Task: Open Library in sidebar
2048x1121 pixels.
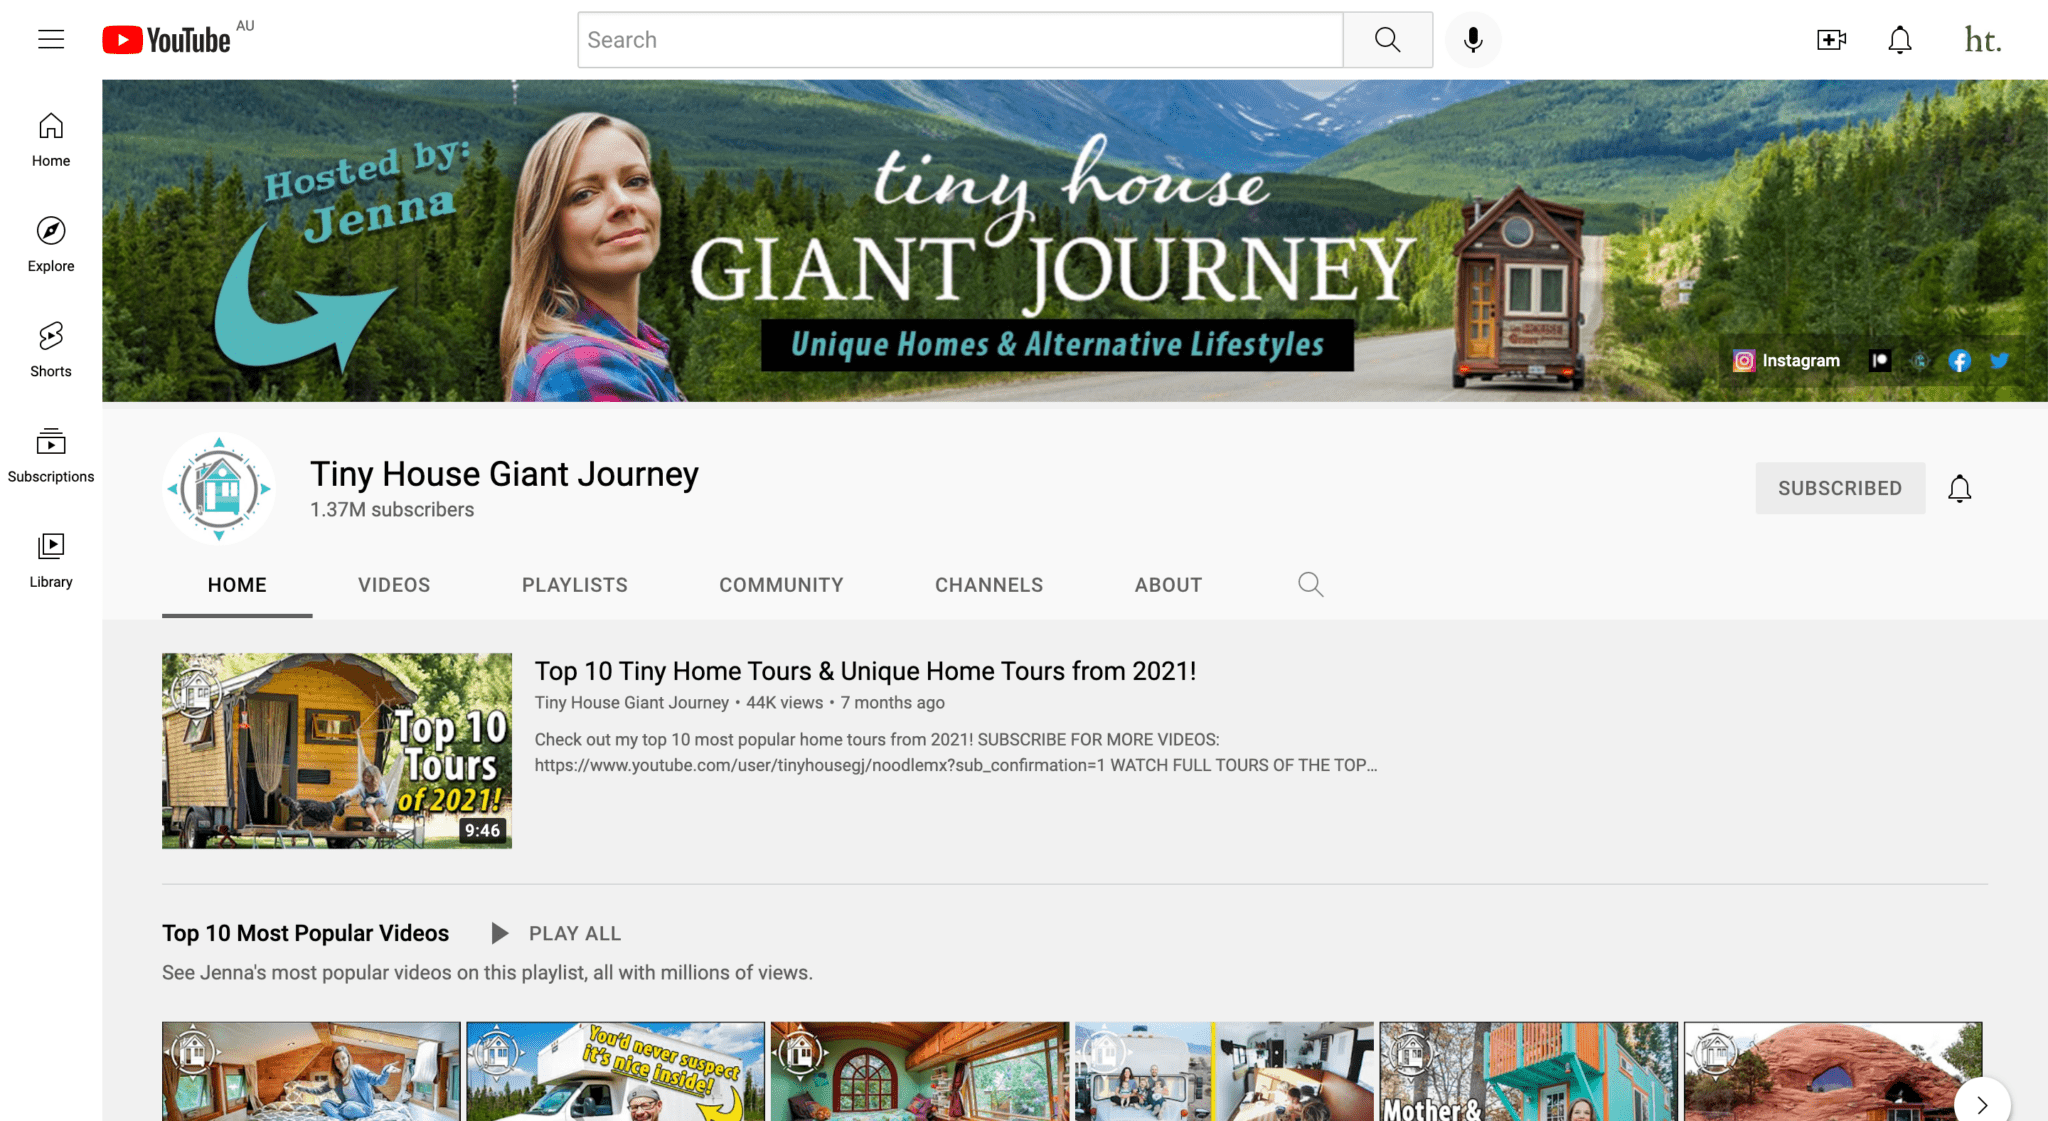Action: [51, 560]
